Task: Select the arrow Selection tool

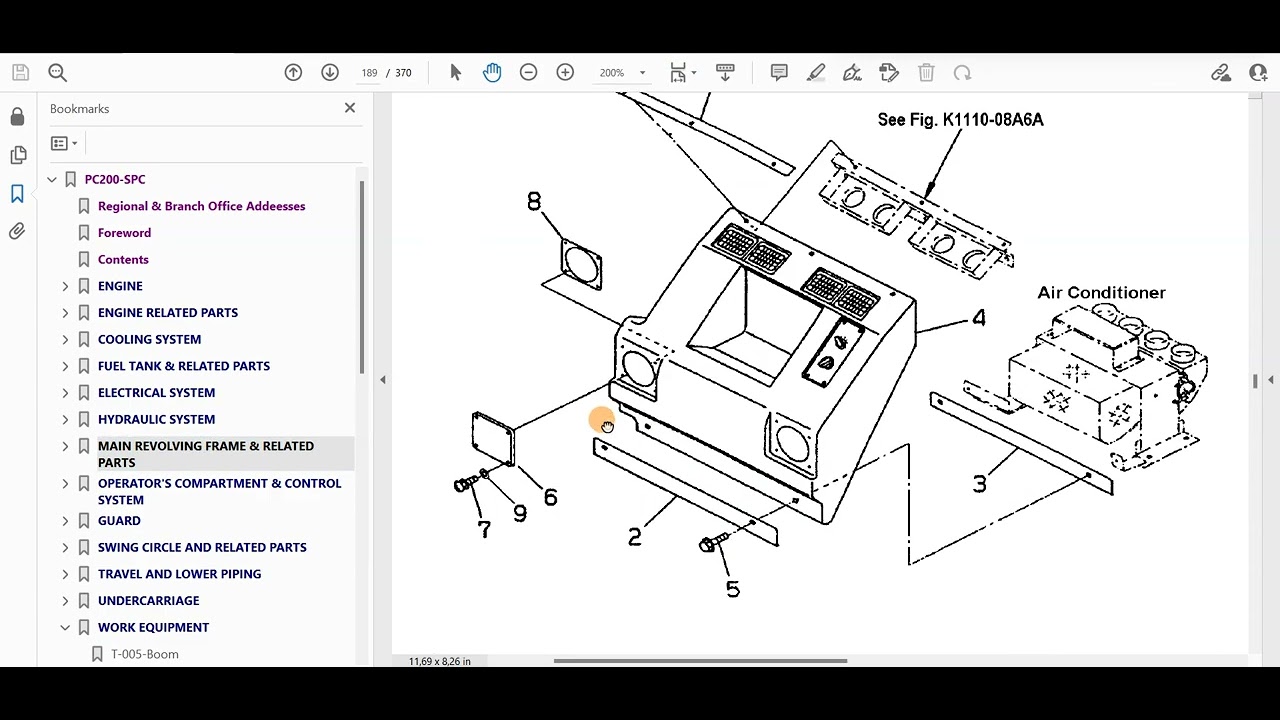Action: (x=456, y=72)
